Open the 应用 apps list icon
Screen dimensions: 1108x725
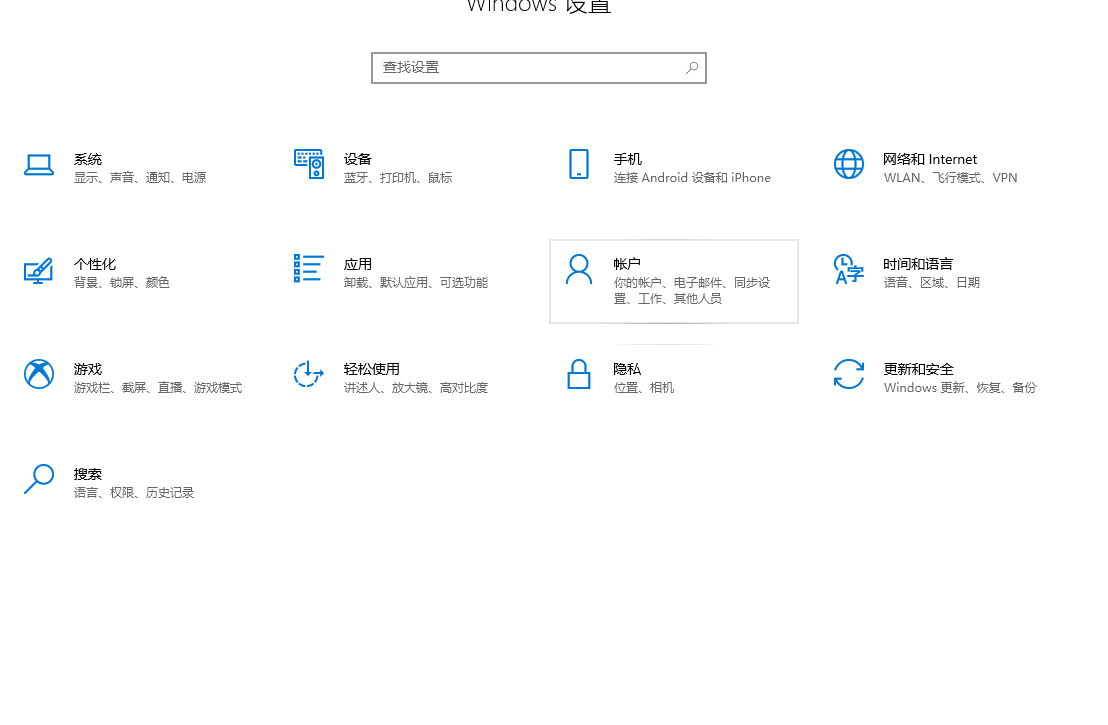[308, 270]
